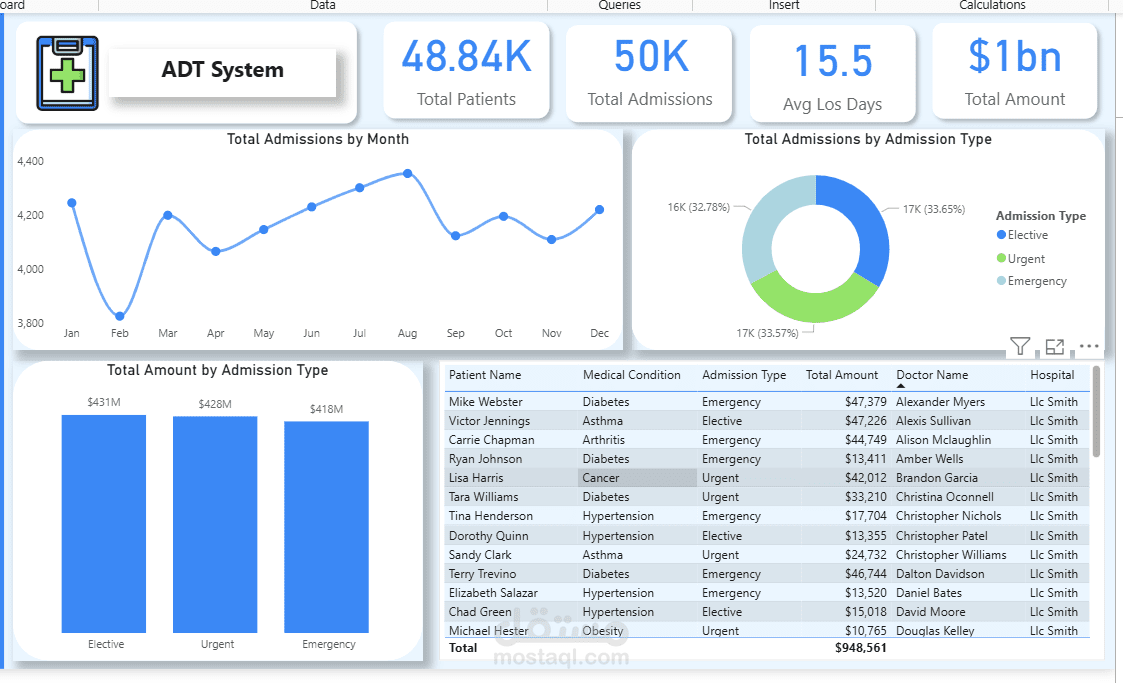Select Elective legend marker in Admission Type
The image size is (1123, 683).
[1001, 235]
